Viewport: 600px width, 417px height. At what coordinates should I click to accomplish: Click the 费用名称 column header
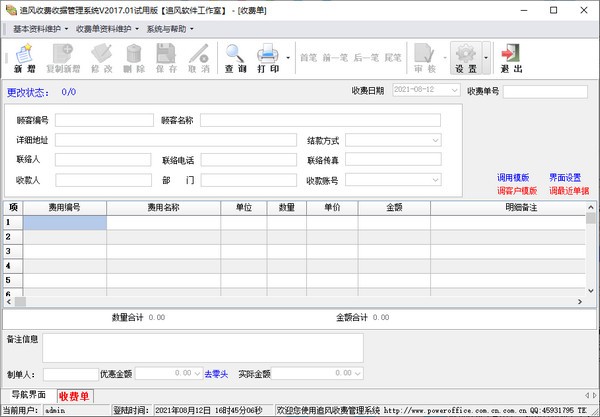coord(163,208)
